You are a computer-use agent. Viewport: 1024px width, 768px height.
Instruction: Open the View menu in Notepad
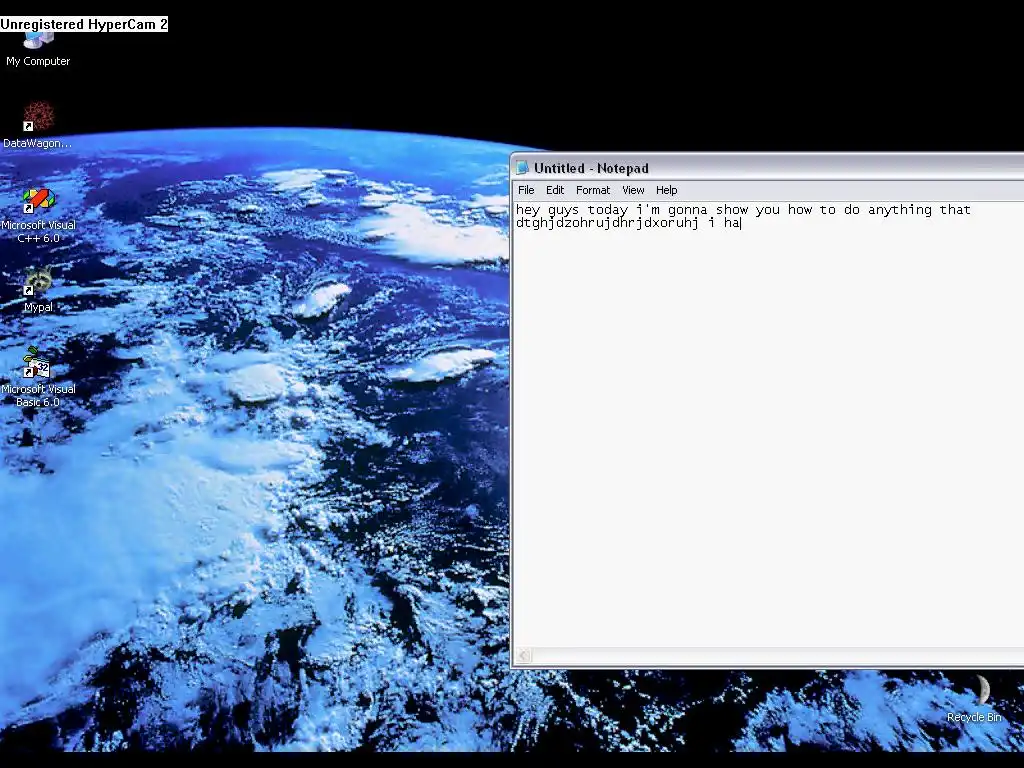[633, 190]
